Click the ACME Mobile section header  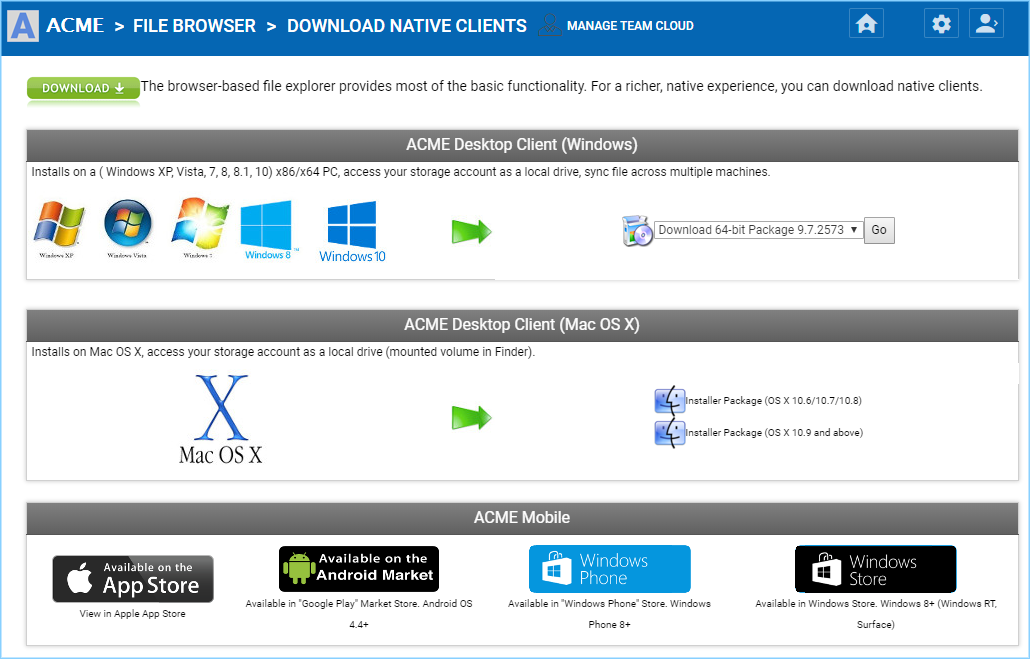pos(522,518)
